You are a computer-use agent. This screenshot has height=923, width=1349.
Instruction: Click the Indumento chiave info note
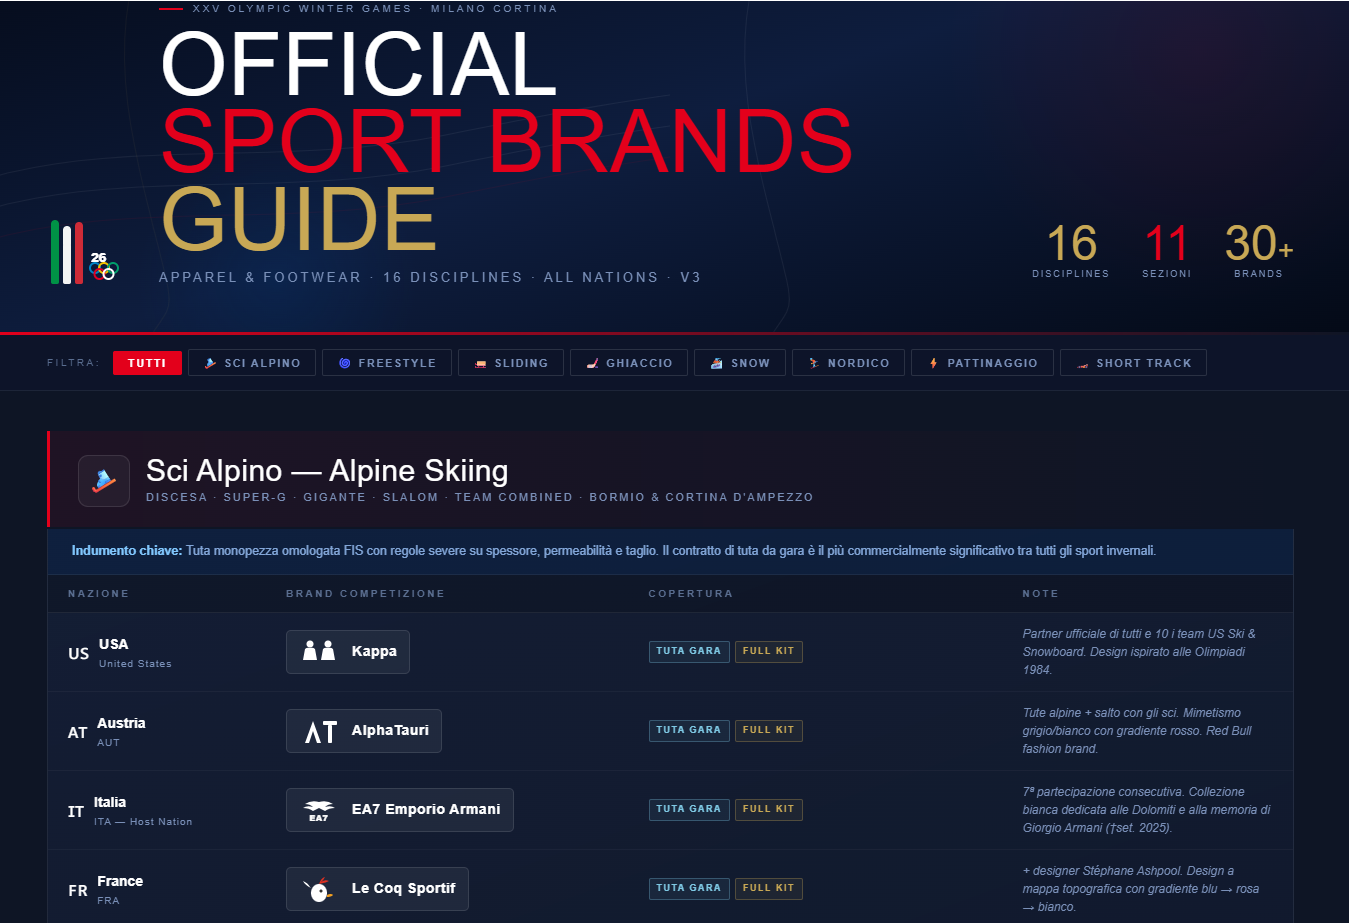[x=670, y=551]
